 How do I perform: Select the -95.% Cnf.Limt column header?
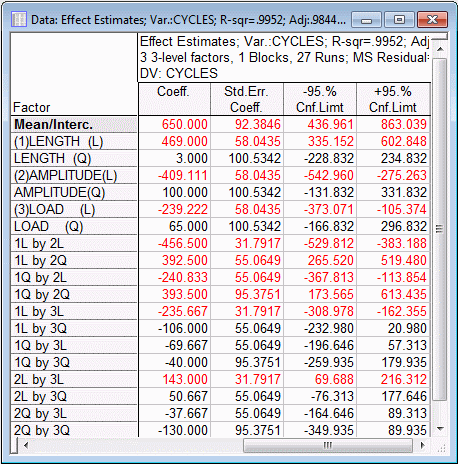pos(320,99)
